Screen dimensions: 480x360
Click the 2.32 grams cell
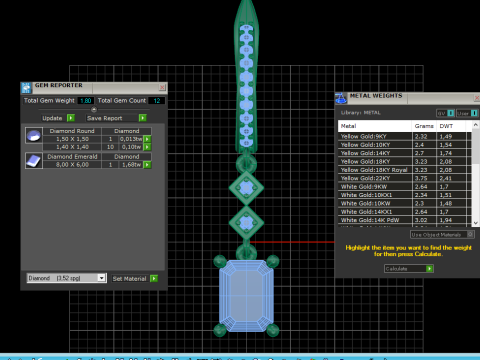[x=424, y=136]
